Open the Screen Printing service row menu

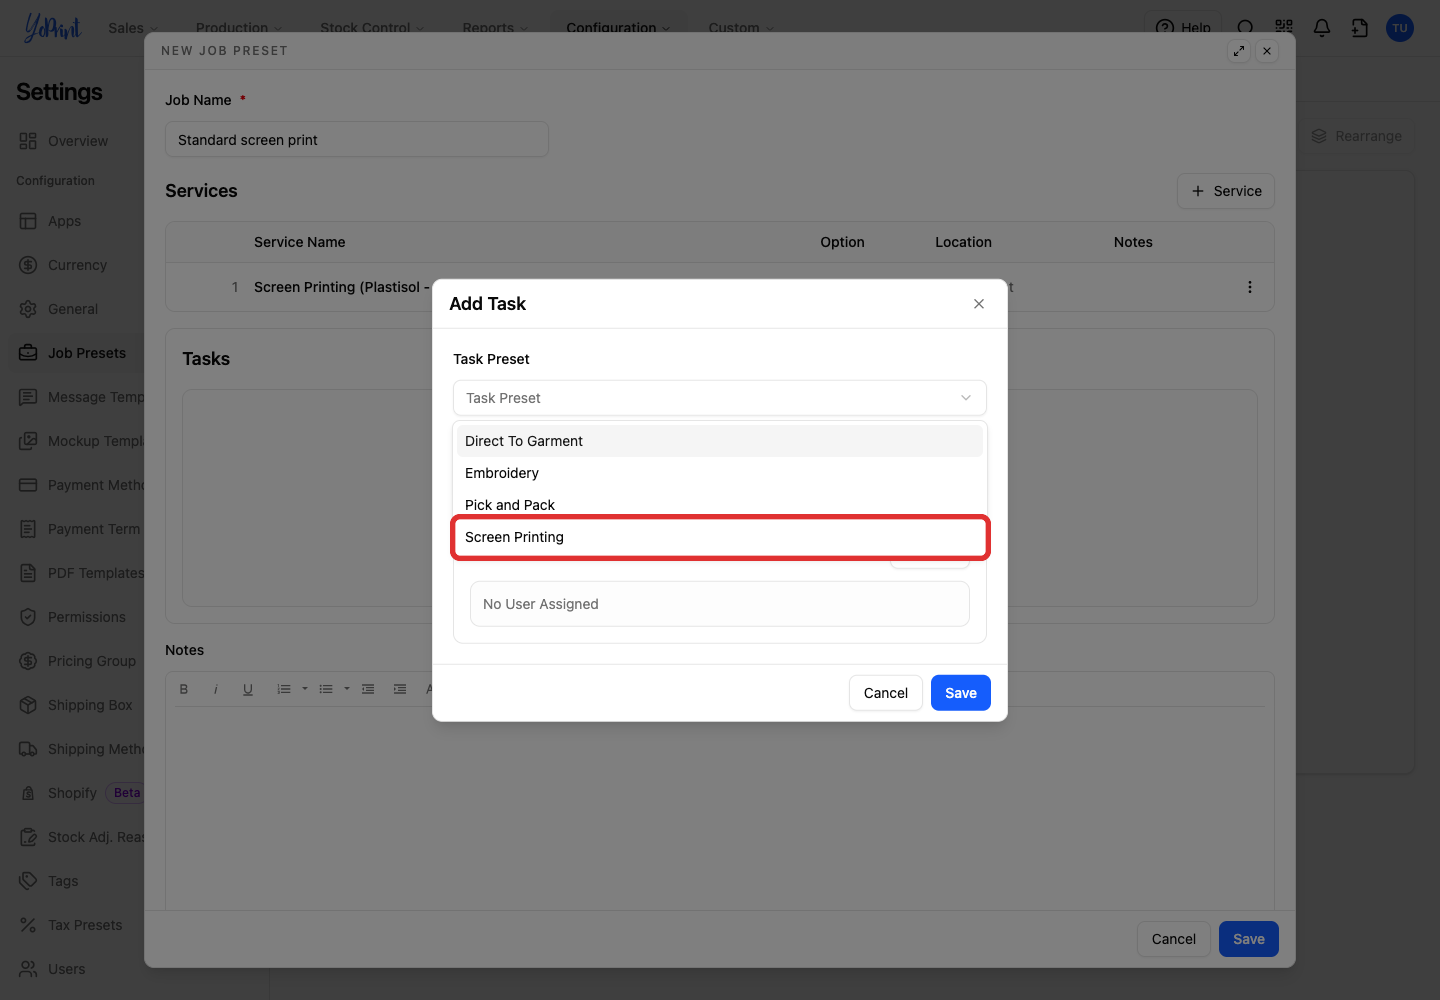pyautogui.click(x=1250, y=287)
